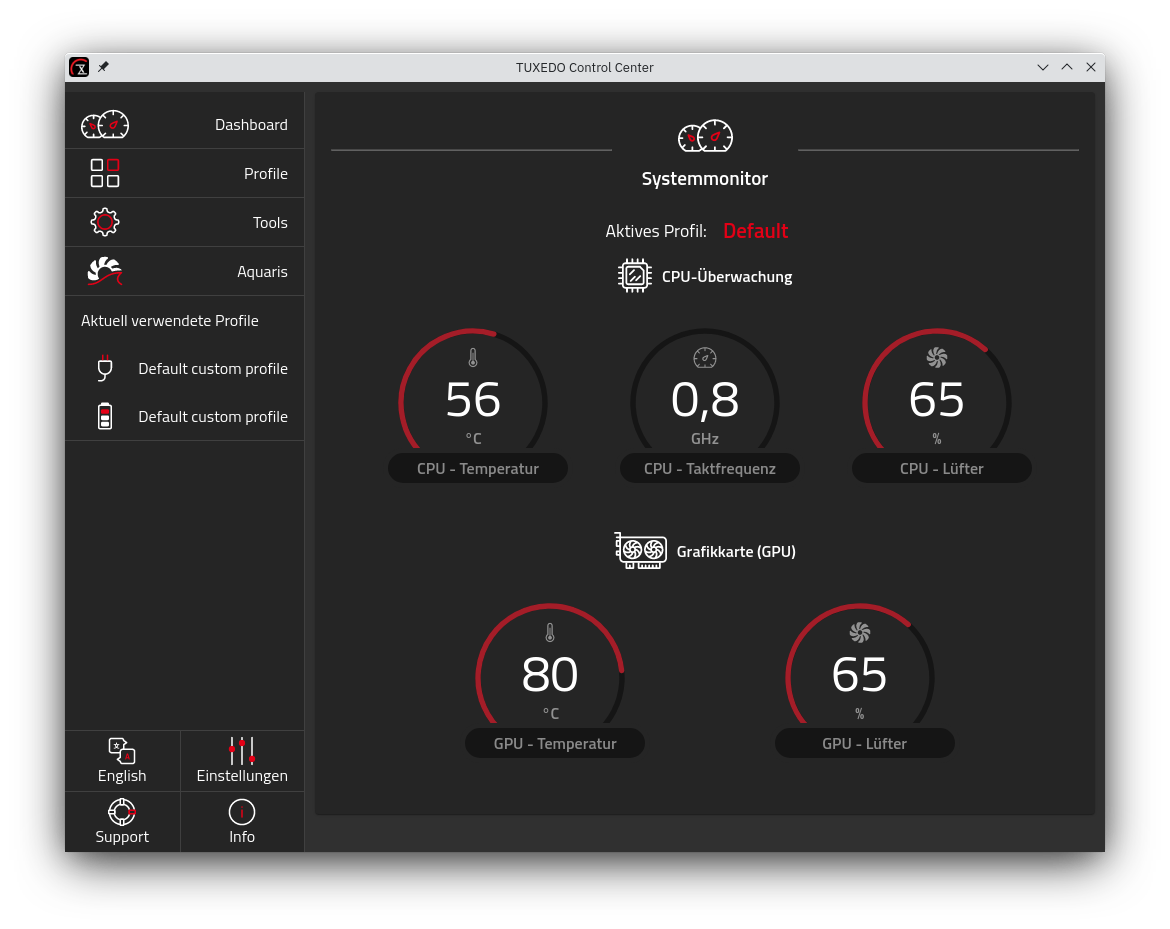The image size is (1170, 929).
Task: Click the language translation icon
Action: [122, 751]
